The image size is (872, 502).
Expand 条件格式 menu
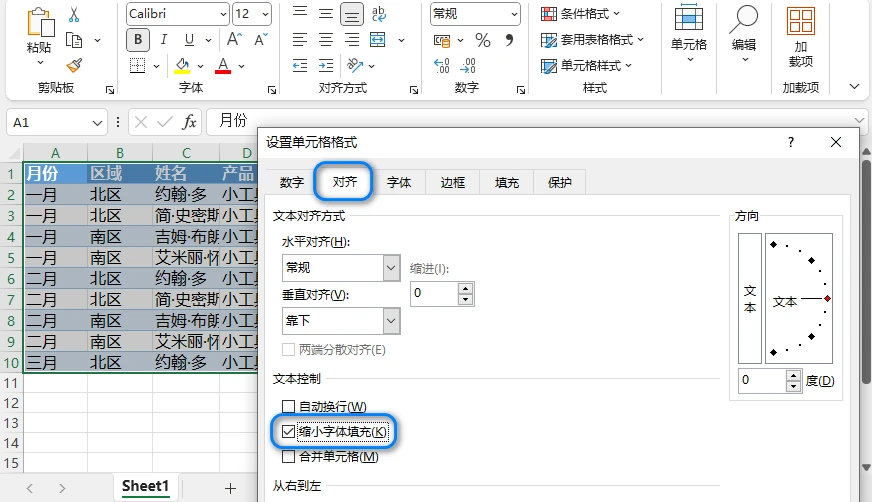580,13
